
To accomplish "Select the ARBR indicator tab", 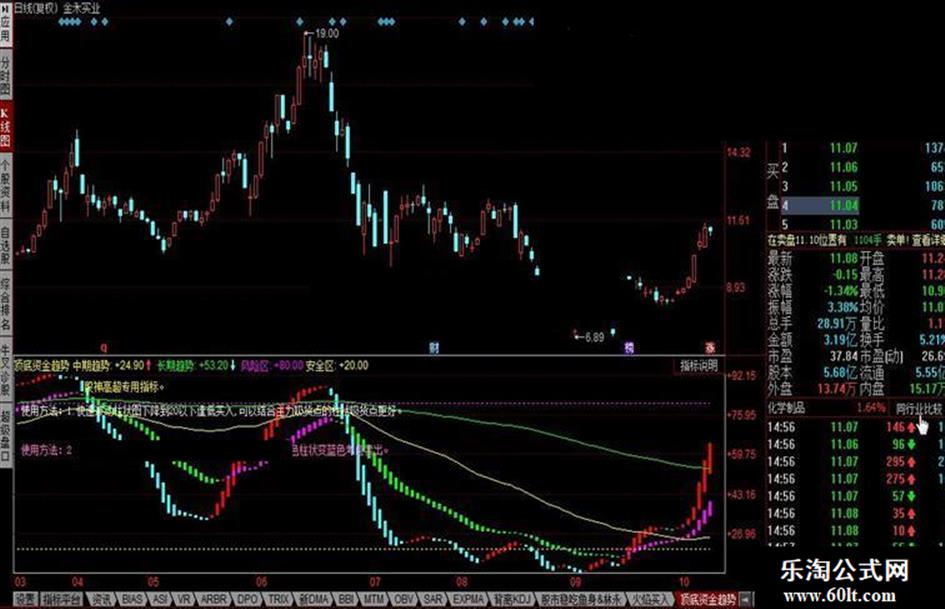I will [213, 599].
